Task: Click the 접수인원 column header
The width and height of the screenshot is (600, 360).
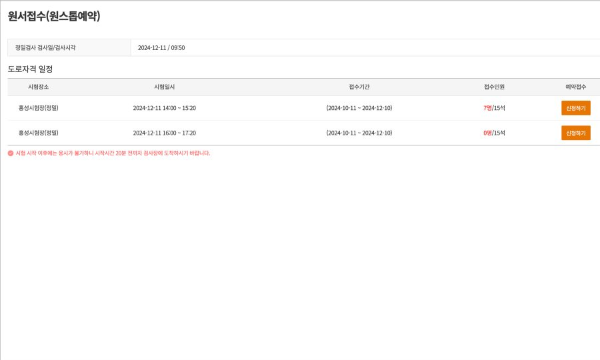Action: tap(494, 87)
